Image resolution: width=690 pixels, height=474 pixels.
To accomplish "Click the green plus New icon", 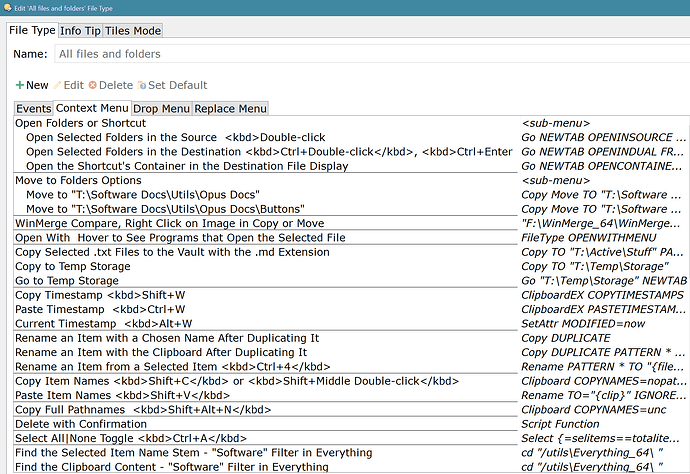I will tap(20, 85).
